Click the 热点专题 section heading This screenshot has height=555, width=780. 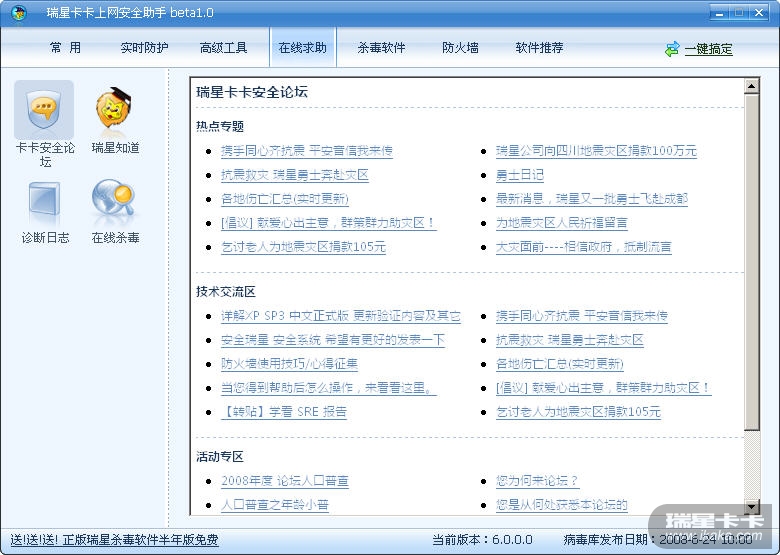tap(220, 126)
